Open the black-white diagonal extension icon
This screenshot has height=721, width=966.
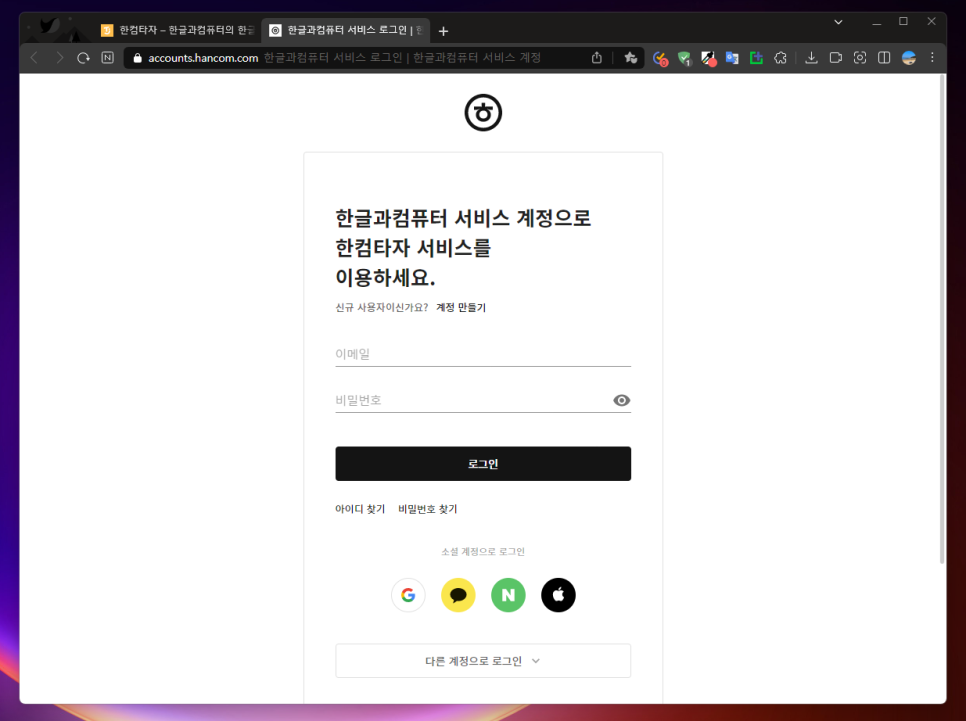click(708, 59)
